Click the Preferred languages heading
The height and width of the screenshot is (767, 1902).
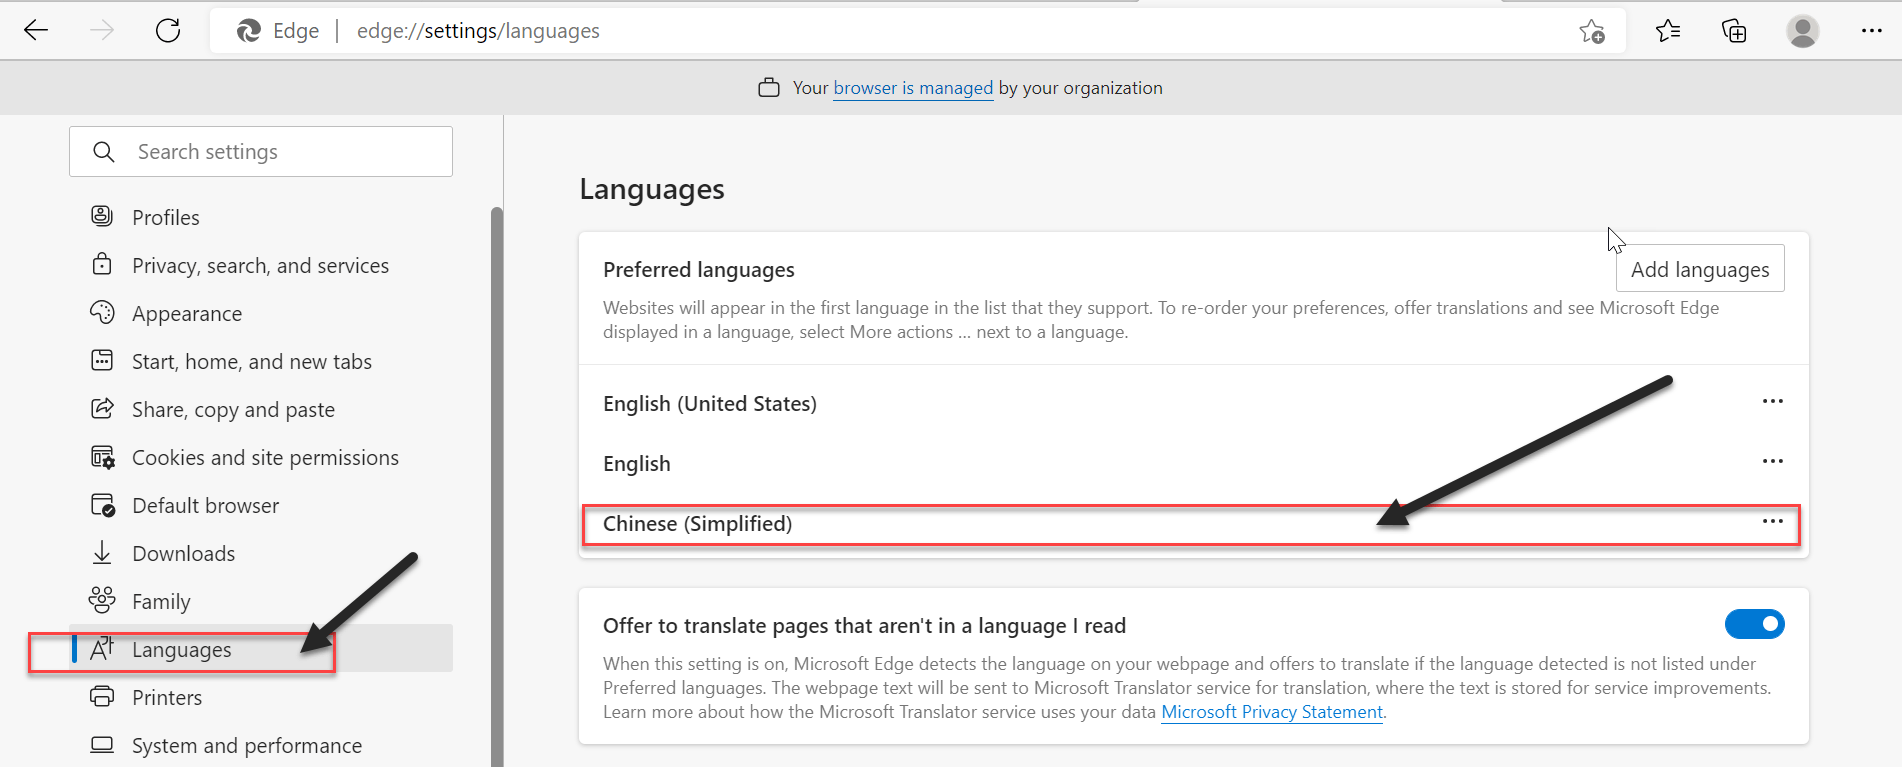pyautogui.click(x=699, y=270)
